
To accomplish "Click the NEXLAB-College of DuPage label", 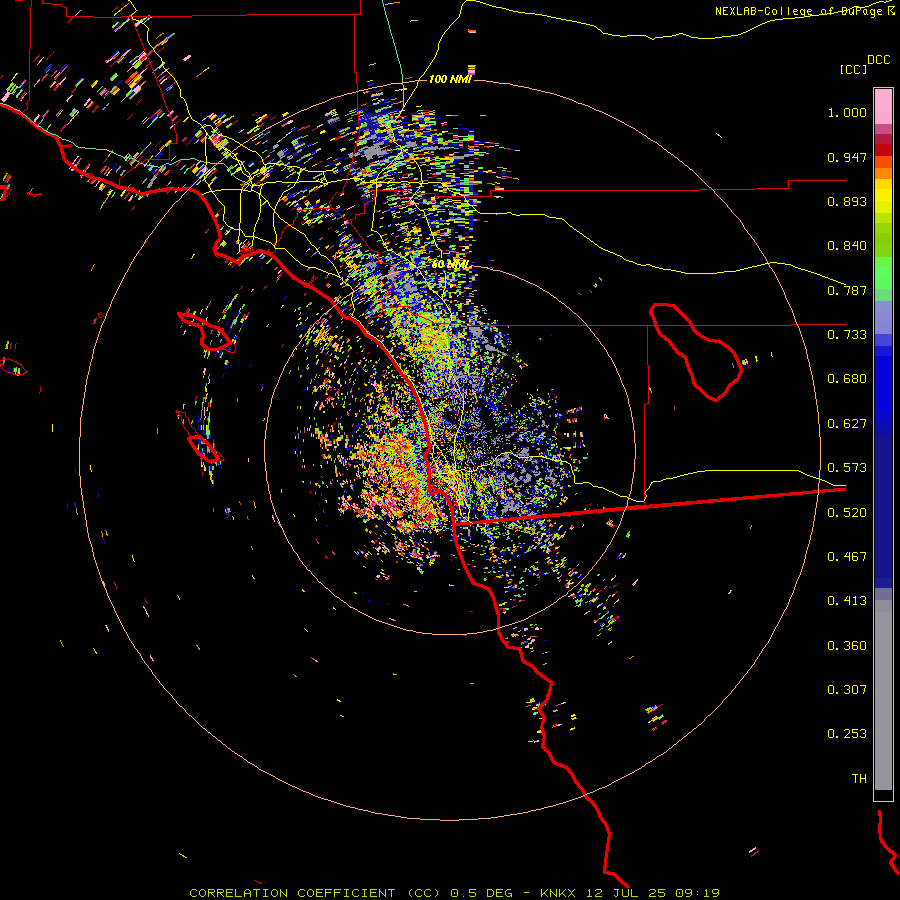I will coord(805,11).
